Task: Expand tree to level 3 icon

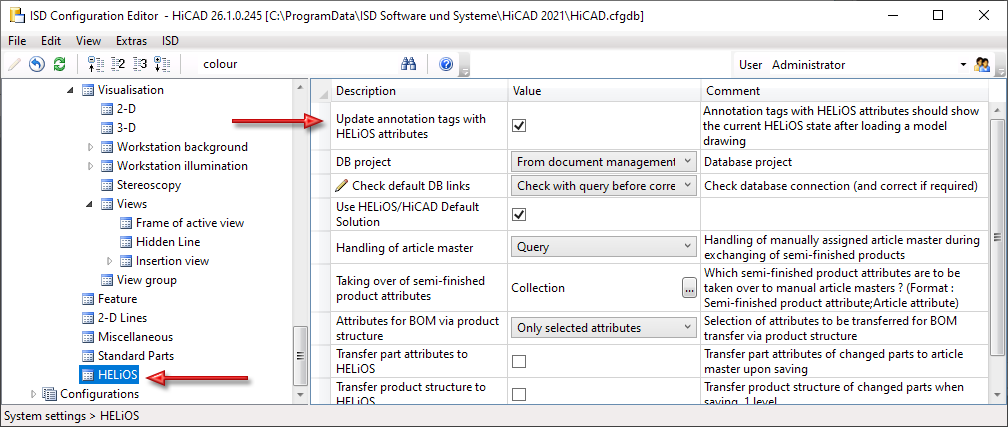Action: (140, 64)
